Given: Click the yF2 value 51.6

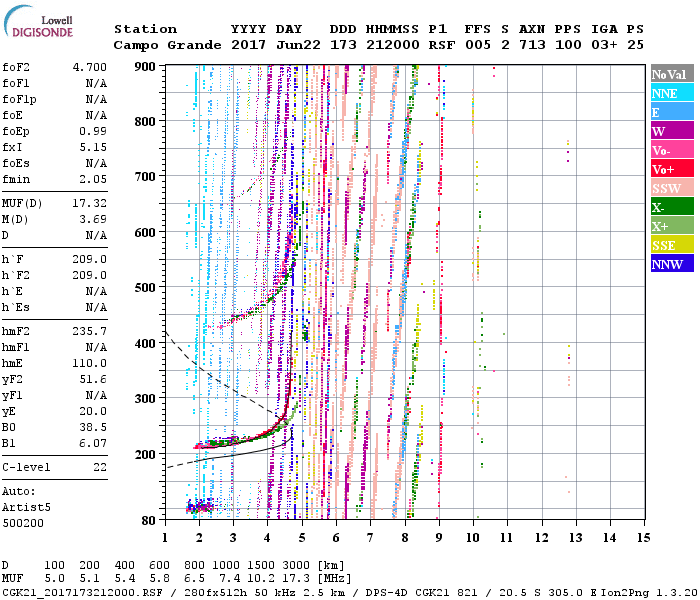Looking at the screenshot, I should (93, 379).
